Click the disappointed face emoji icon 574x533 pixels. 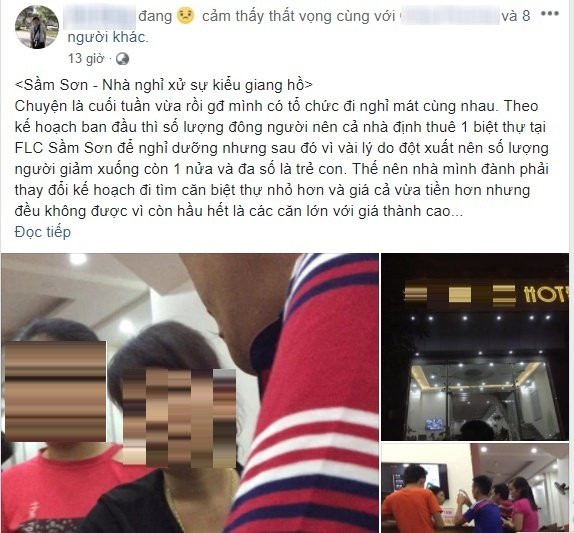click(x=186, y=16)
